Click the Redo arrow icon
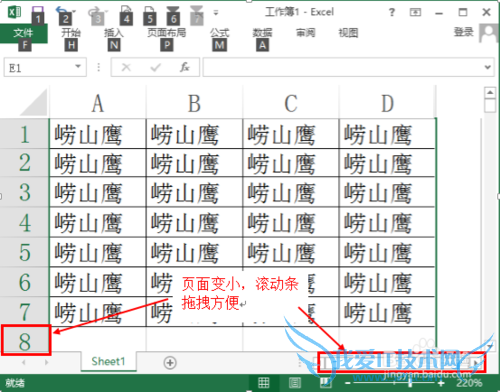Screen dimensions: 500x392 point(94,11)
